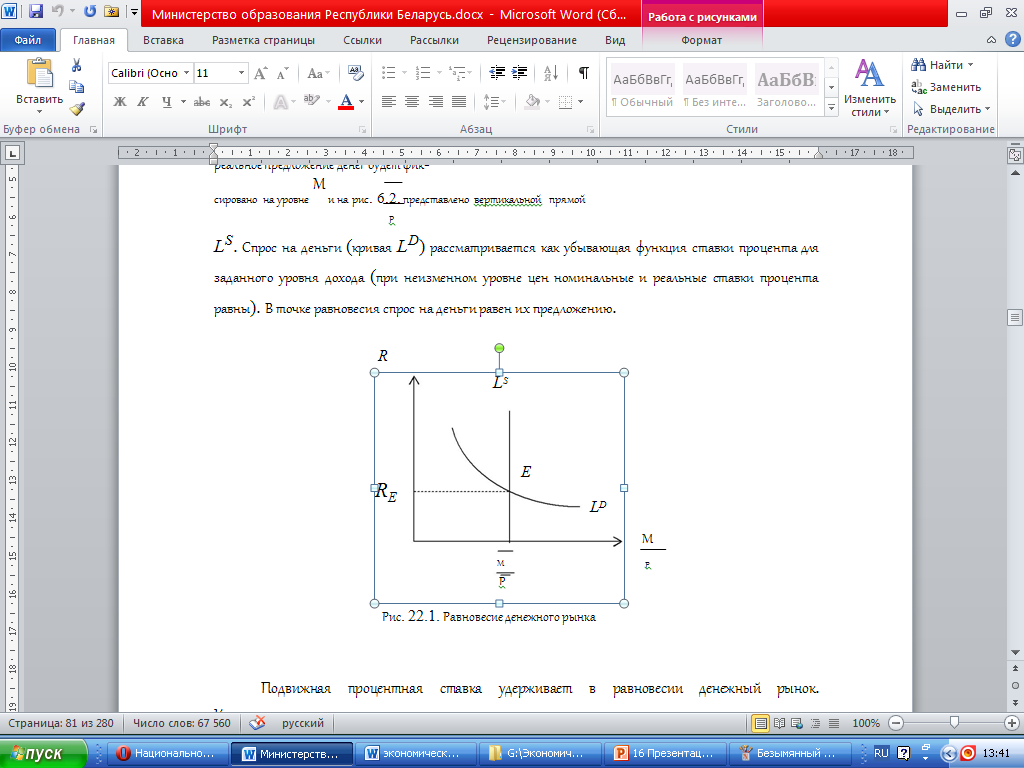
Task: Click the Заменить button
Action: click(x=946, y=87)
